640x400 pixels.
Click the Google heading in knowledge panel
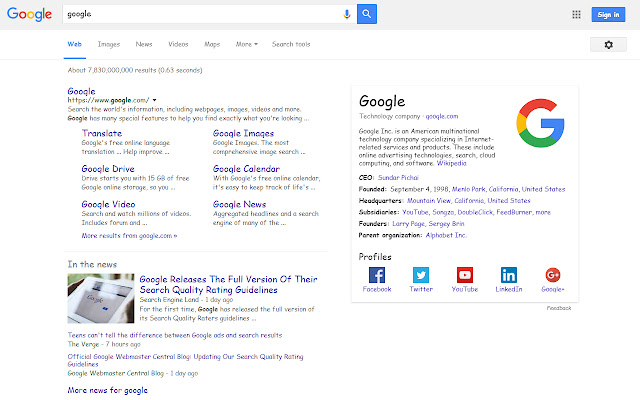click(382, 102)
